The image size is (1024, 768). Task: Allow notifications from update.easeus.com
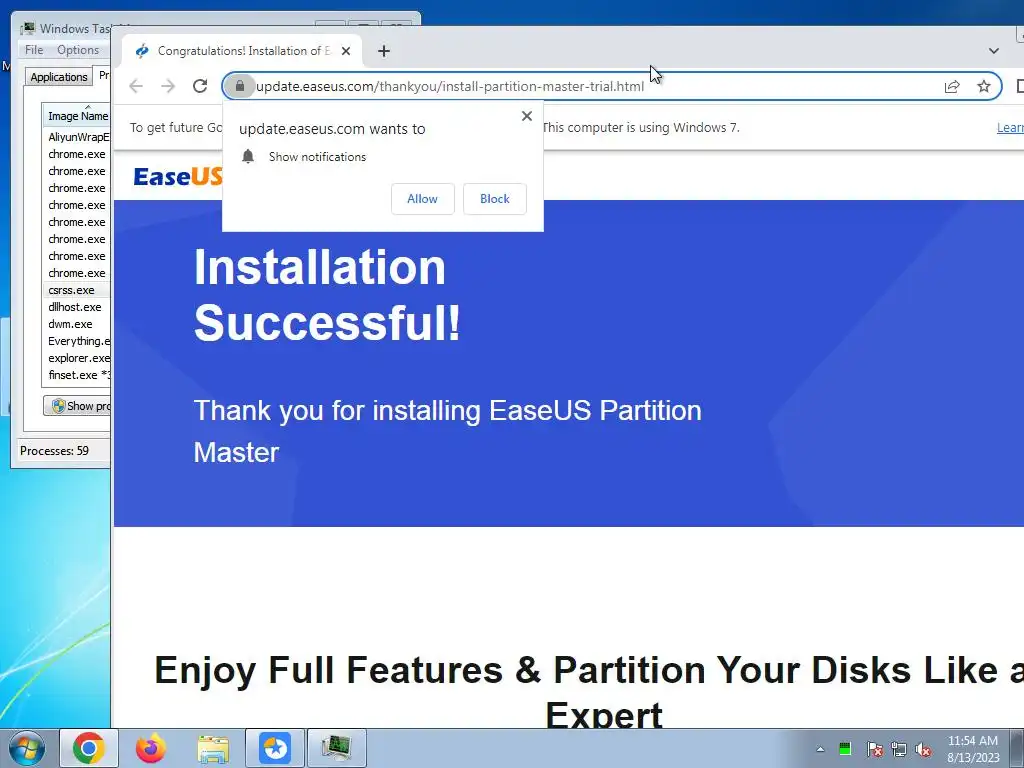[423, 199]
